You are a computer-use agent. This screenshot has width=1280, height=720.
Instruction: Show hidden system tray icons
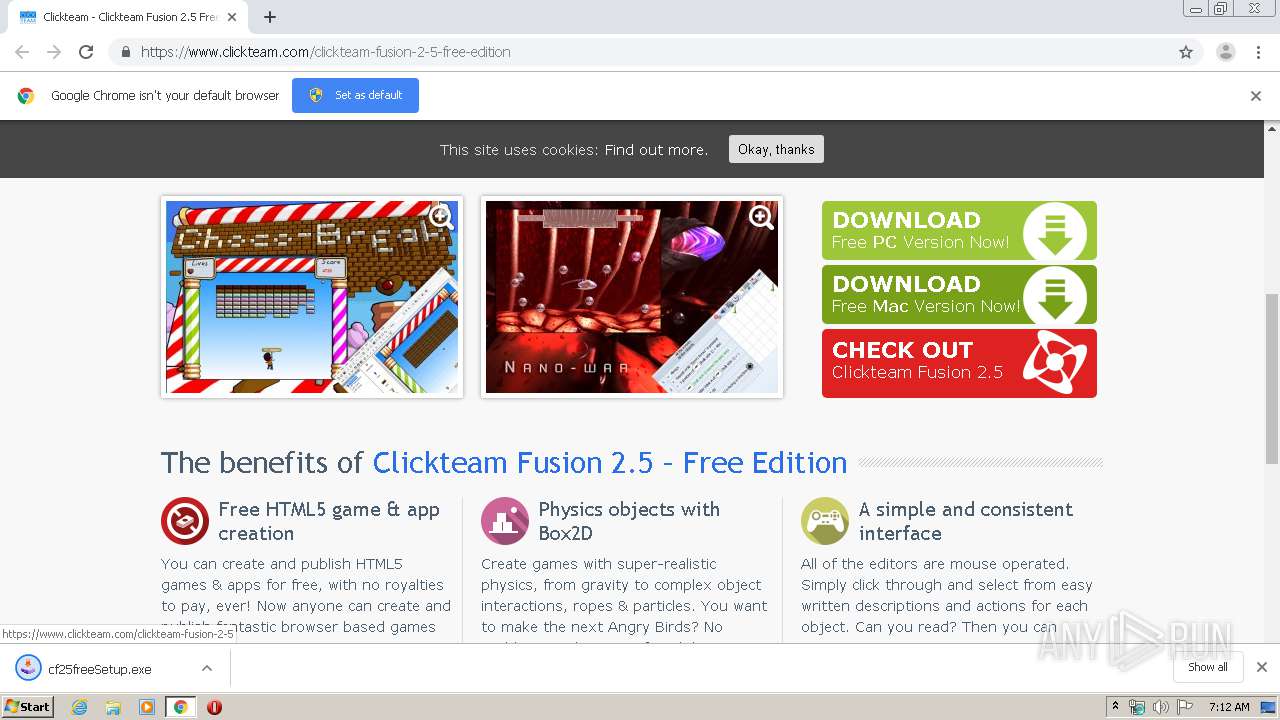coord(1115,707)
